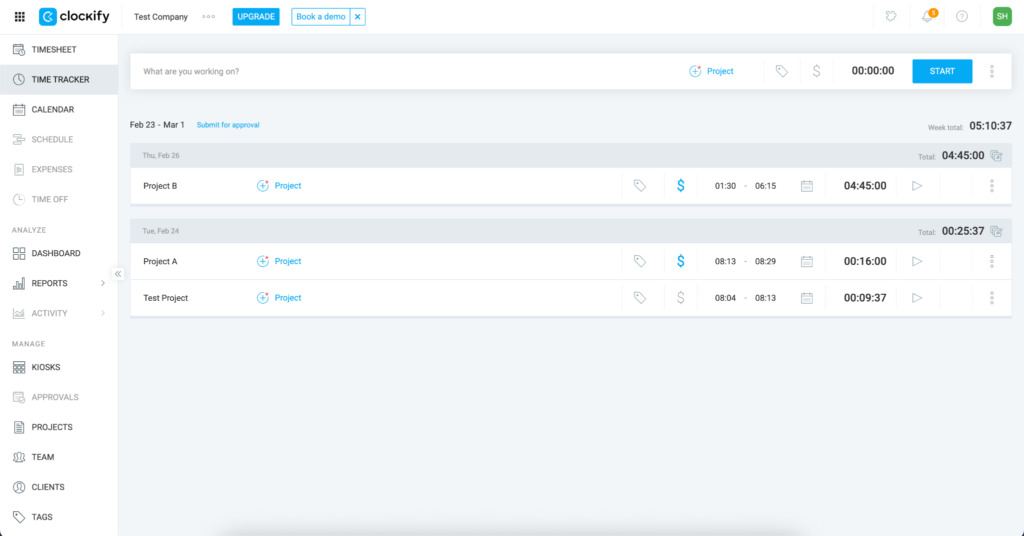Assign a project to the Project B entry
This screenshot has width=1024, height=536.
tap(279, 186)
